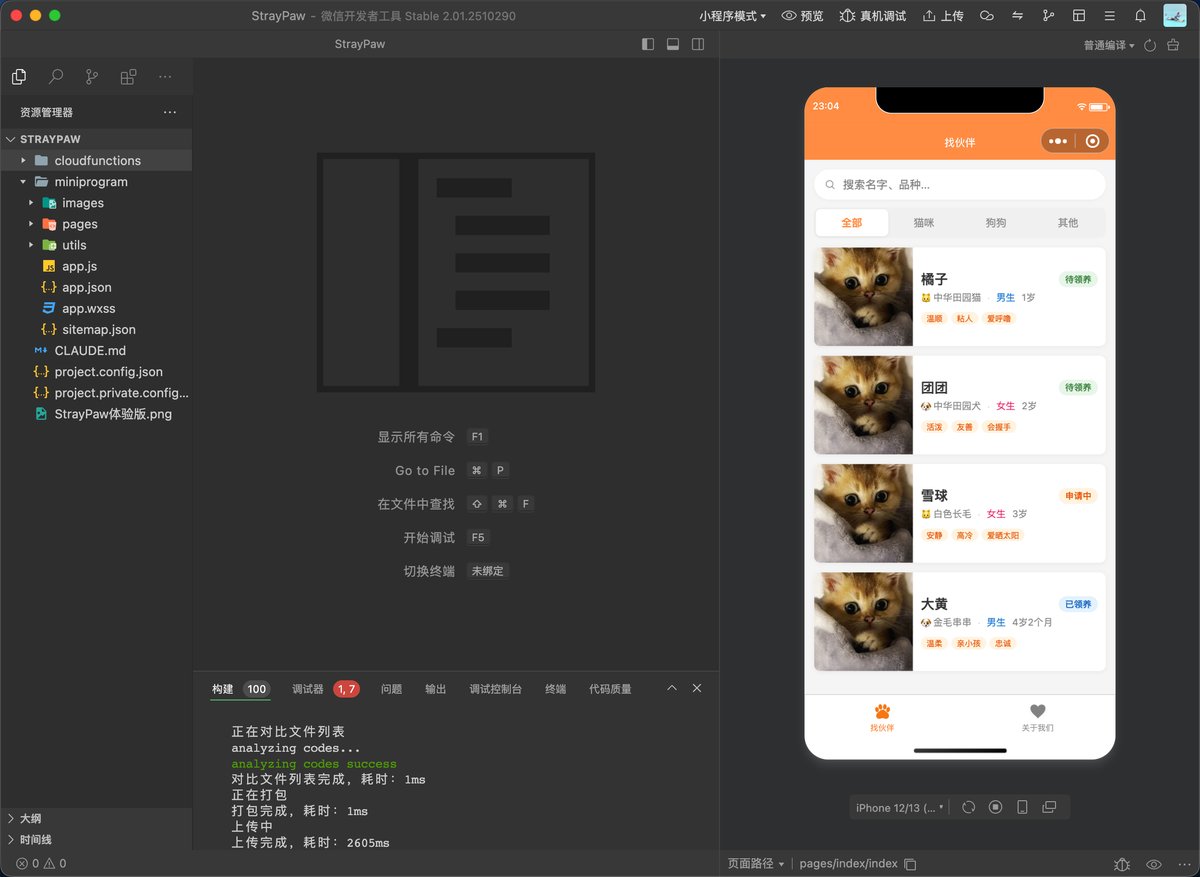This screenshot has height=877, width=1200.
Task: Switch to the 调试控制台 tab
Action: coord(496,689)
